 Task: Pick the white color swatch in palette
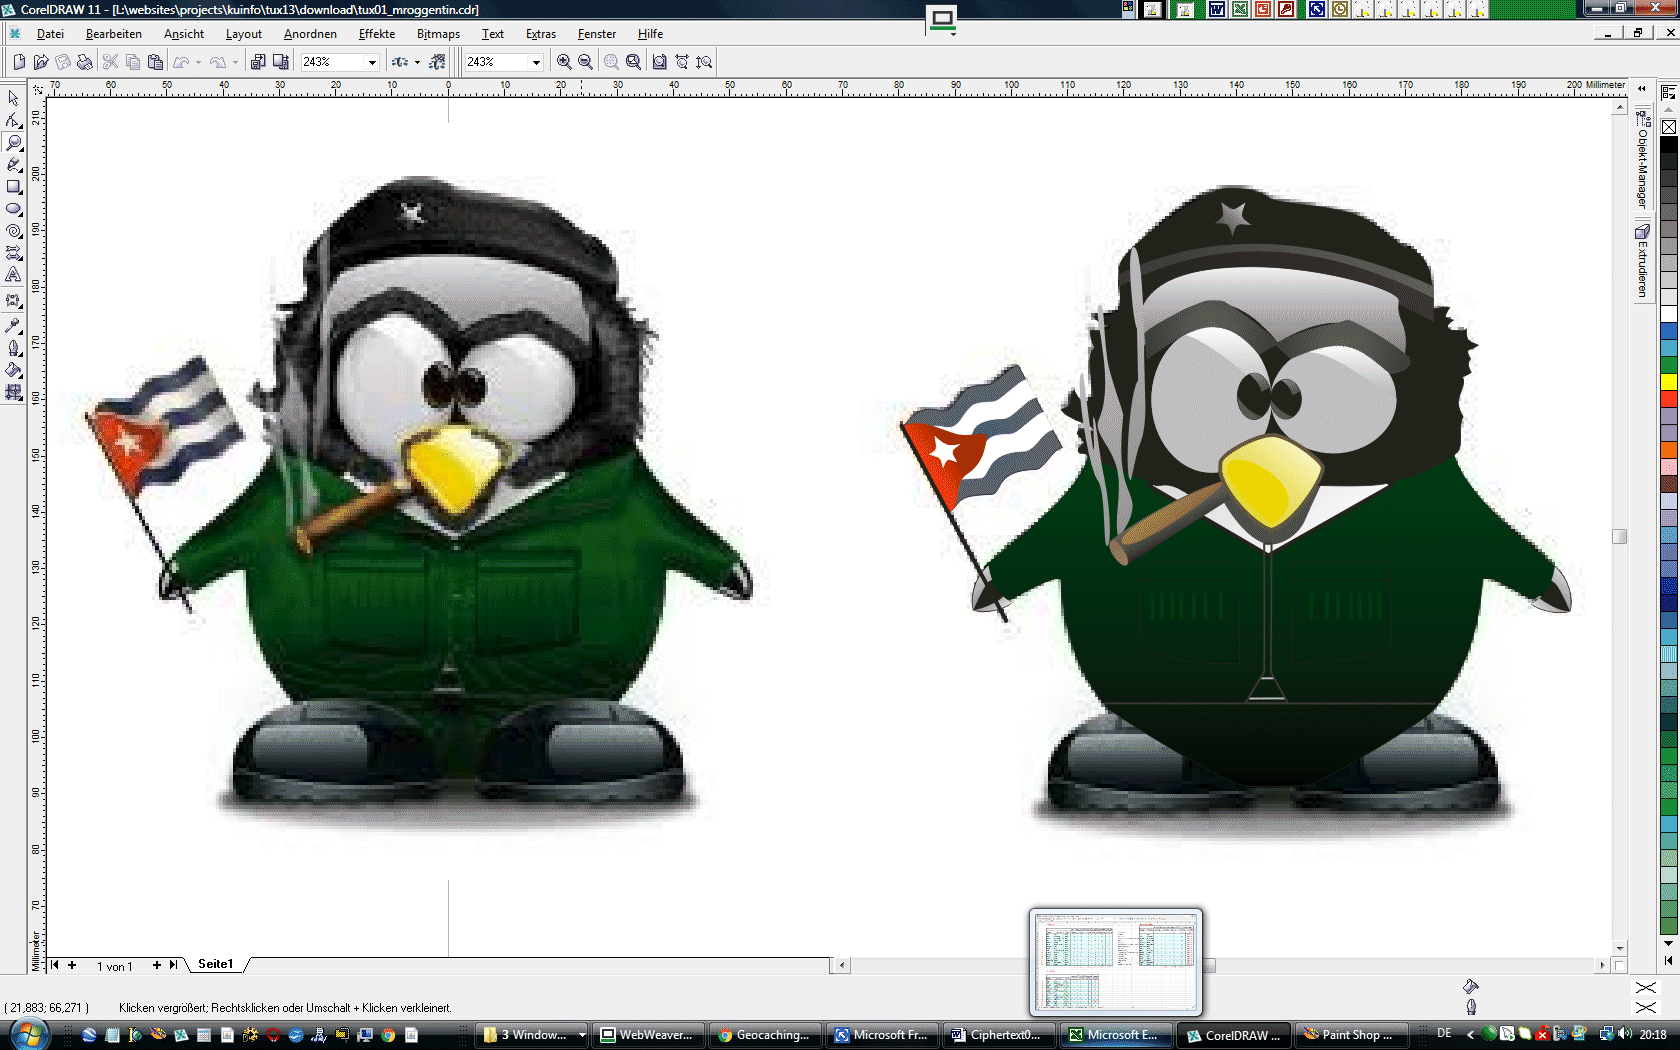point(1669,313)
